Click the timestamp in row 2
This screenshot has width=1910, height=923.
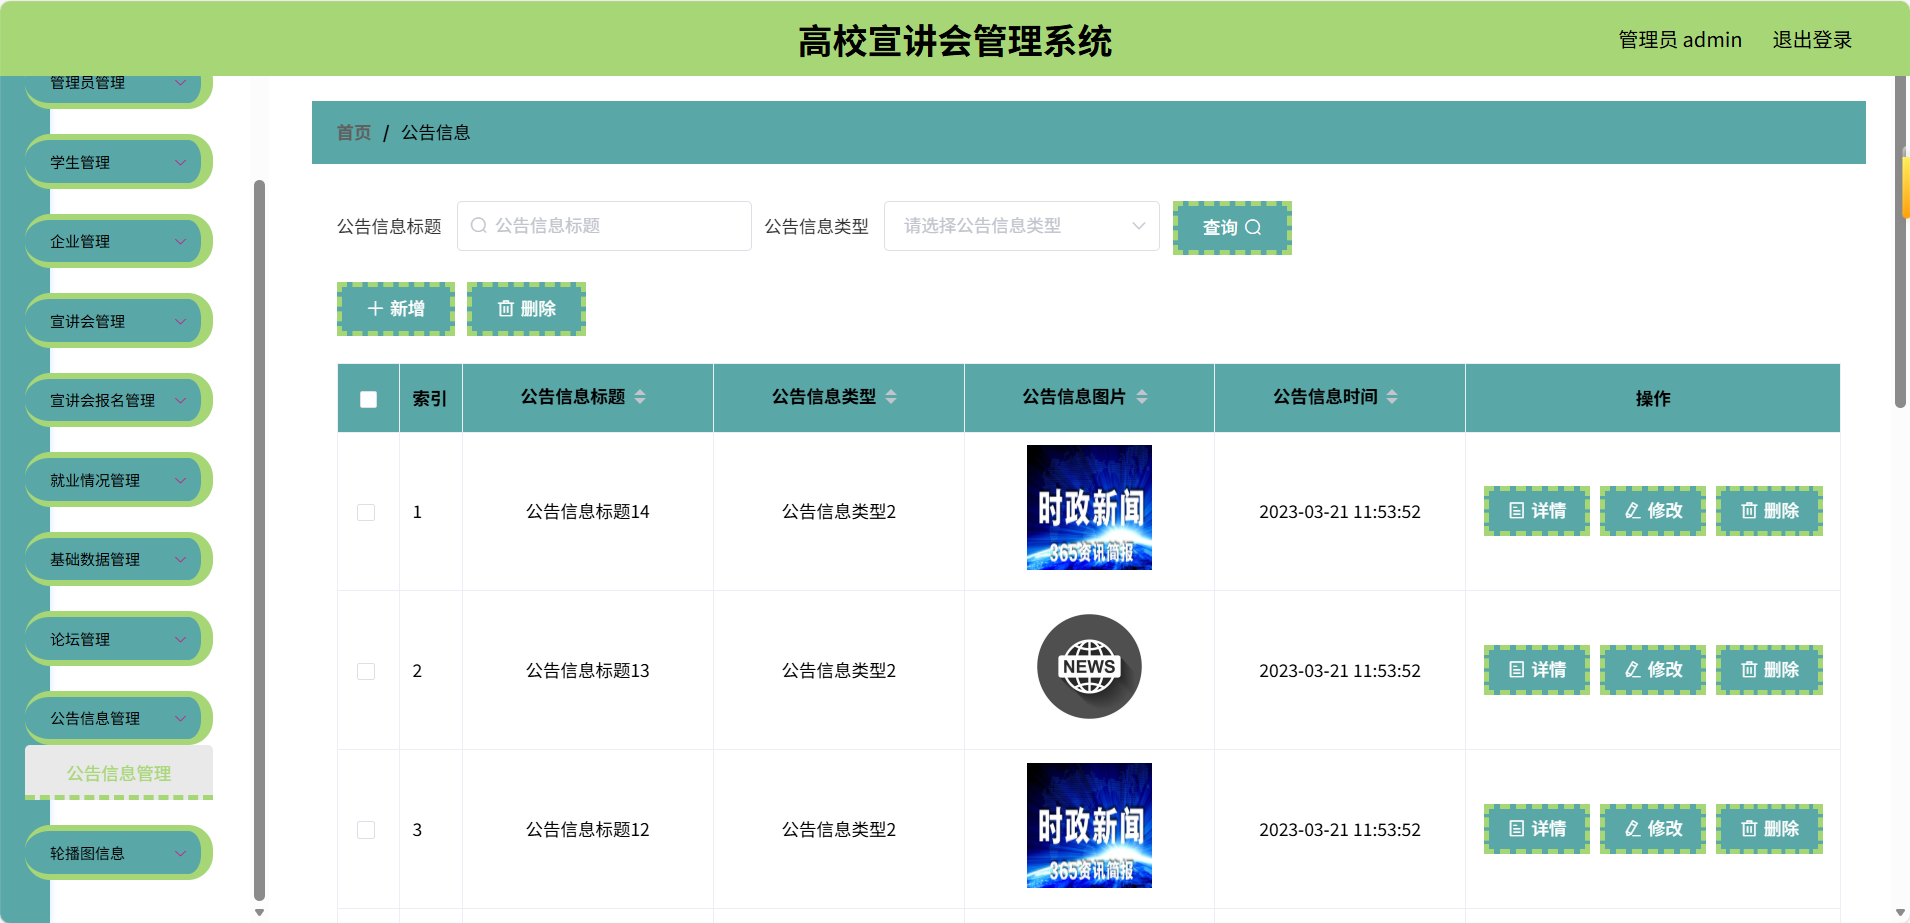pyautogui.click(x=1340, y=671)
